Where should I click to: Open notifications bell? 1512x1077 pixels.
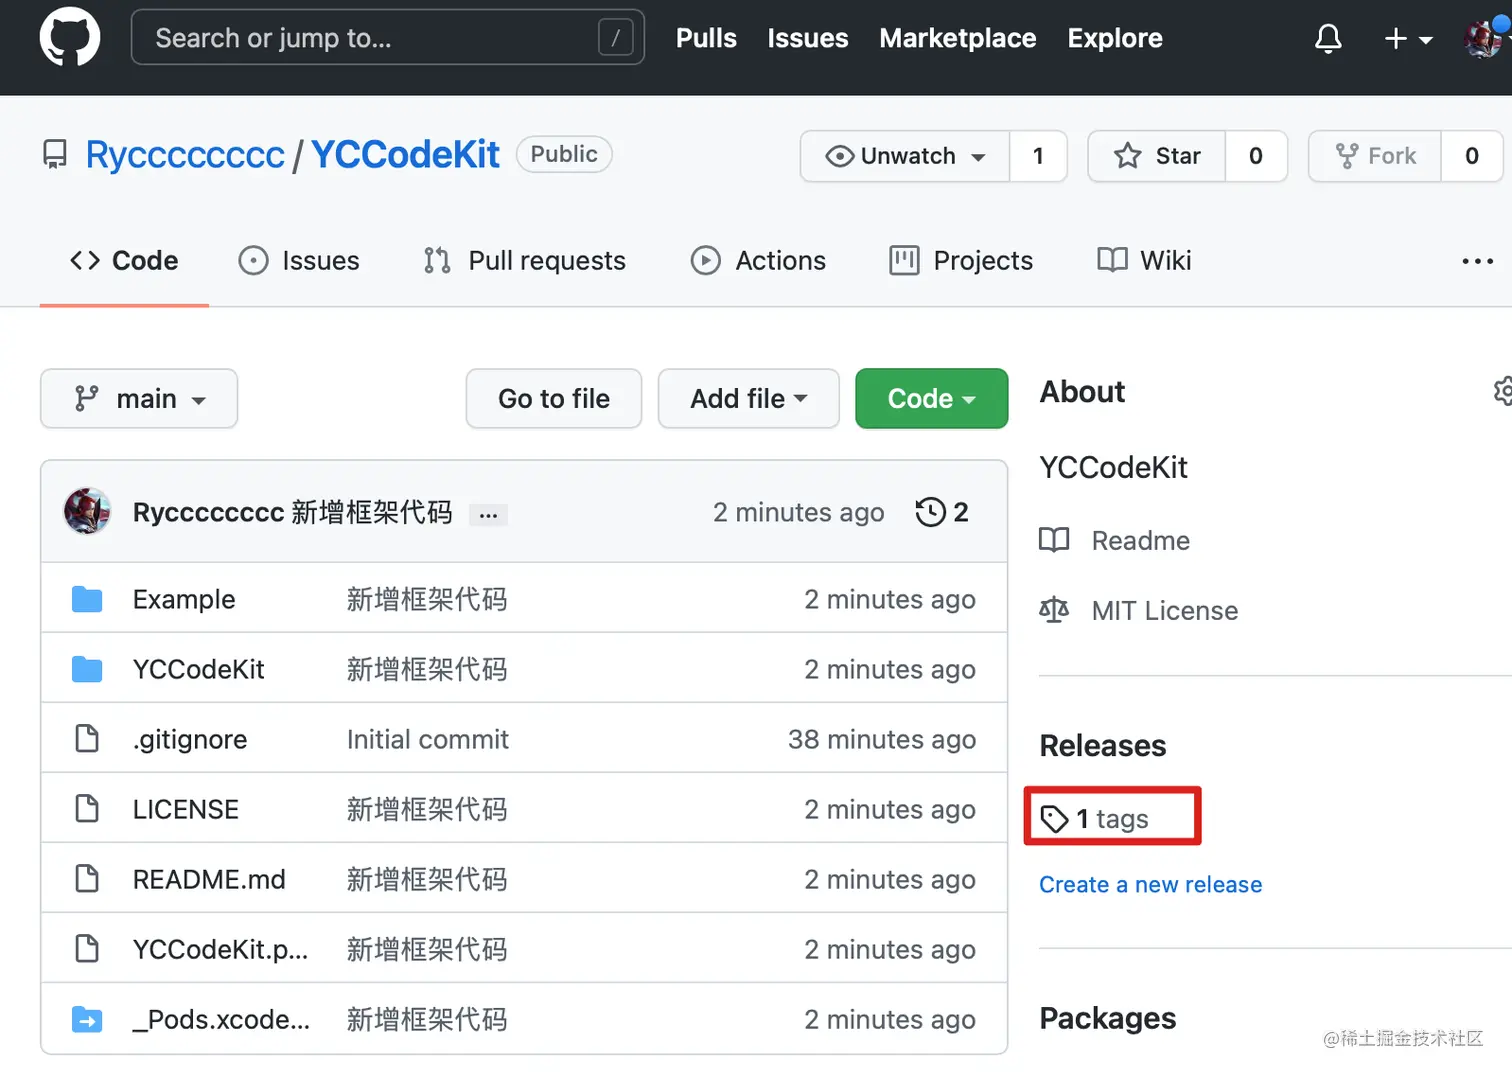pyautogui.click(x=1328, y=38)
